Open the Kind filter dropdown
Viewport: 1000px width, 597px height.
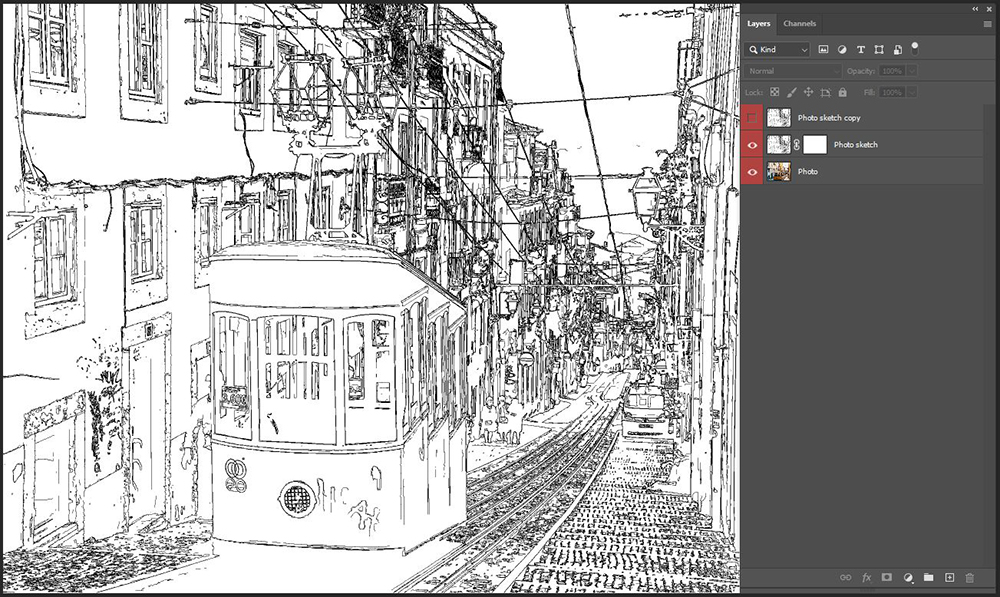pyautogui.click(x=777, y=49)
